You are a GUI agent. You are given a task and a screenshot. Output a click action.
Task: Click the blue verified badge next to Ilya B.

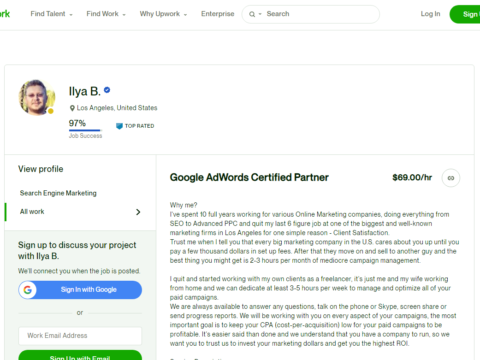coord(107,90)
